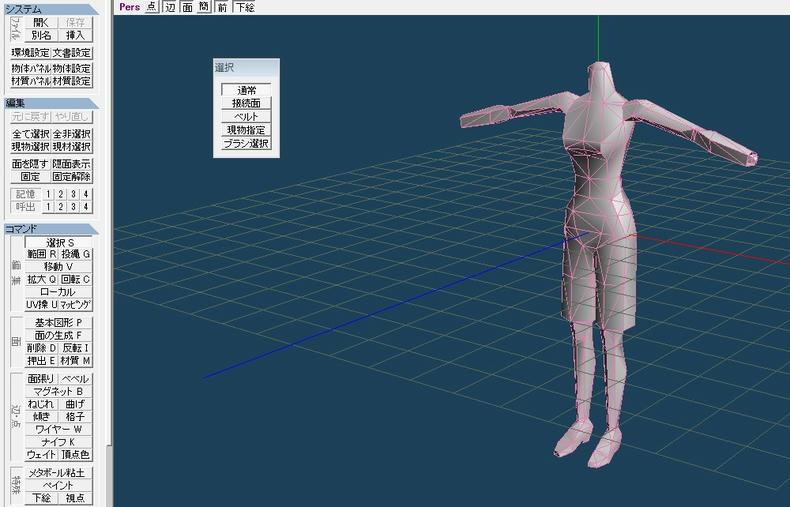Recall selection from 呼出 slot 4
The width and height of the screenshot is (790, 507).
tap(86, 207)
